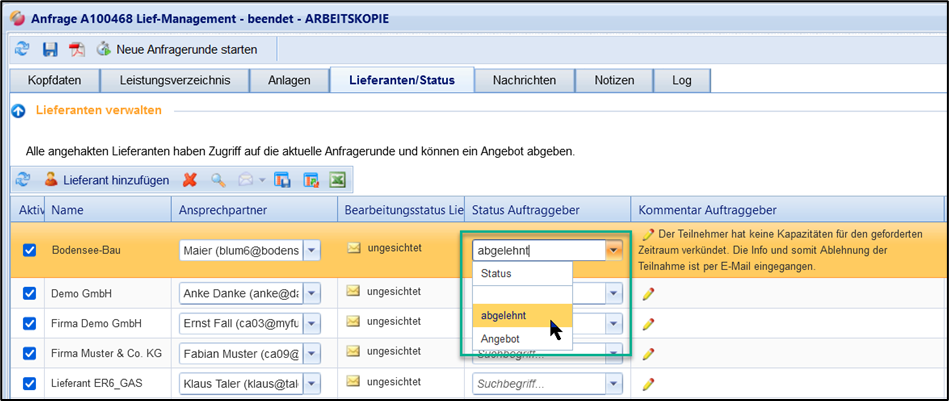Screen dimensions: 949x401
Task: Switch to the Leistungsverzeichnis tab
Action: coord(174,80)
